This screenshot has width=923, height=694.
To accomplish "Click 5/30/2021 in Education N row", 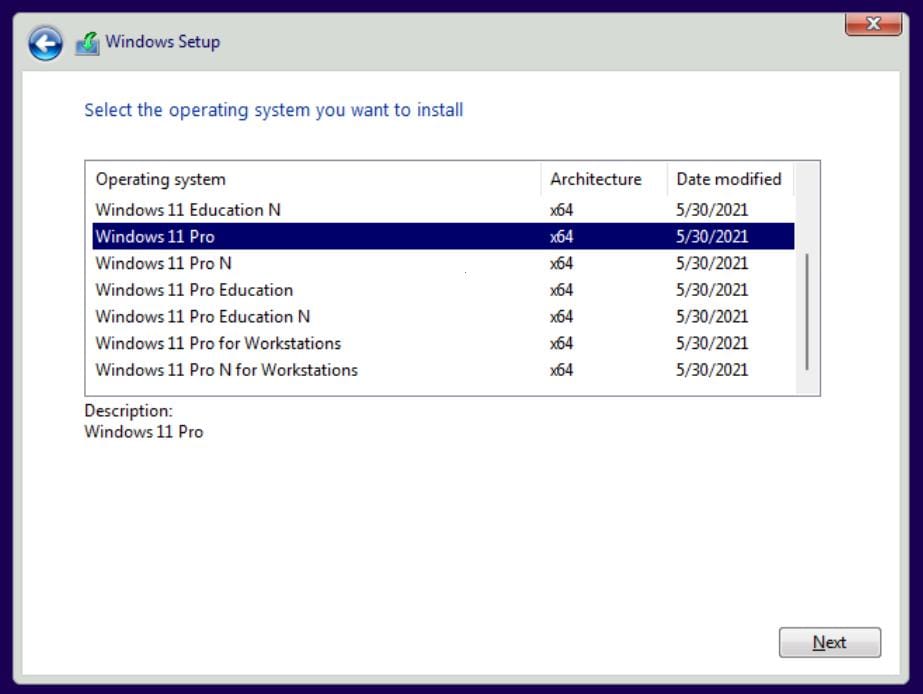I will coord(712,210).
